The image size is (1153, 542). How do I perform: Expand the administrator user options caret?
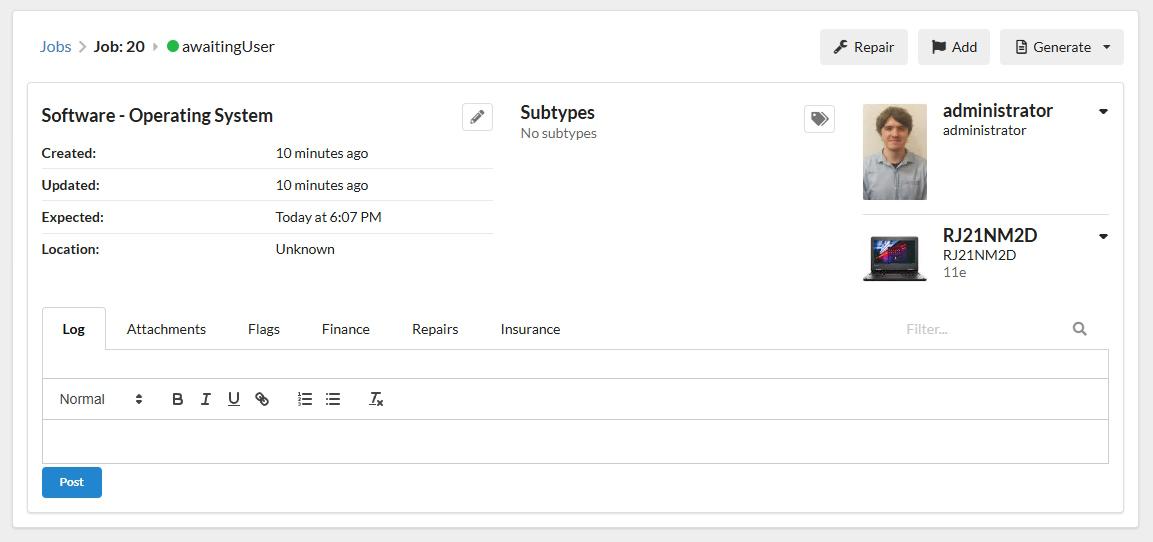(x=1103, y=112)
